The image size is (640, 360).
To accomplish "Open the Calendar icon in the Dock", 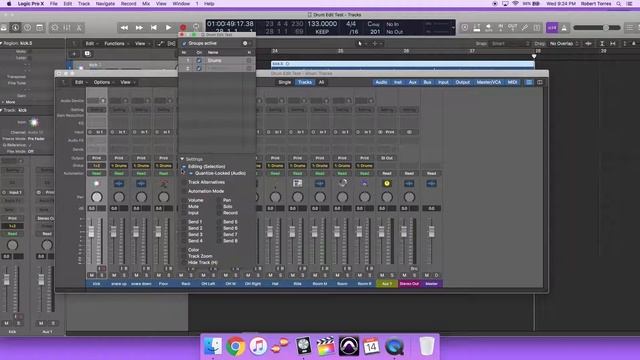I will click(371, 347).
